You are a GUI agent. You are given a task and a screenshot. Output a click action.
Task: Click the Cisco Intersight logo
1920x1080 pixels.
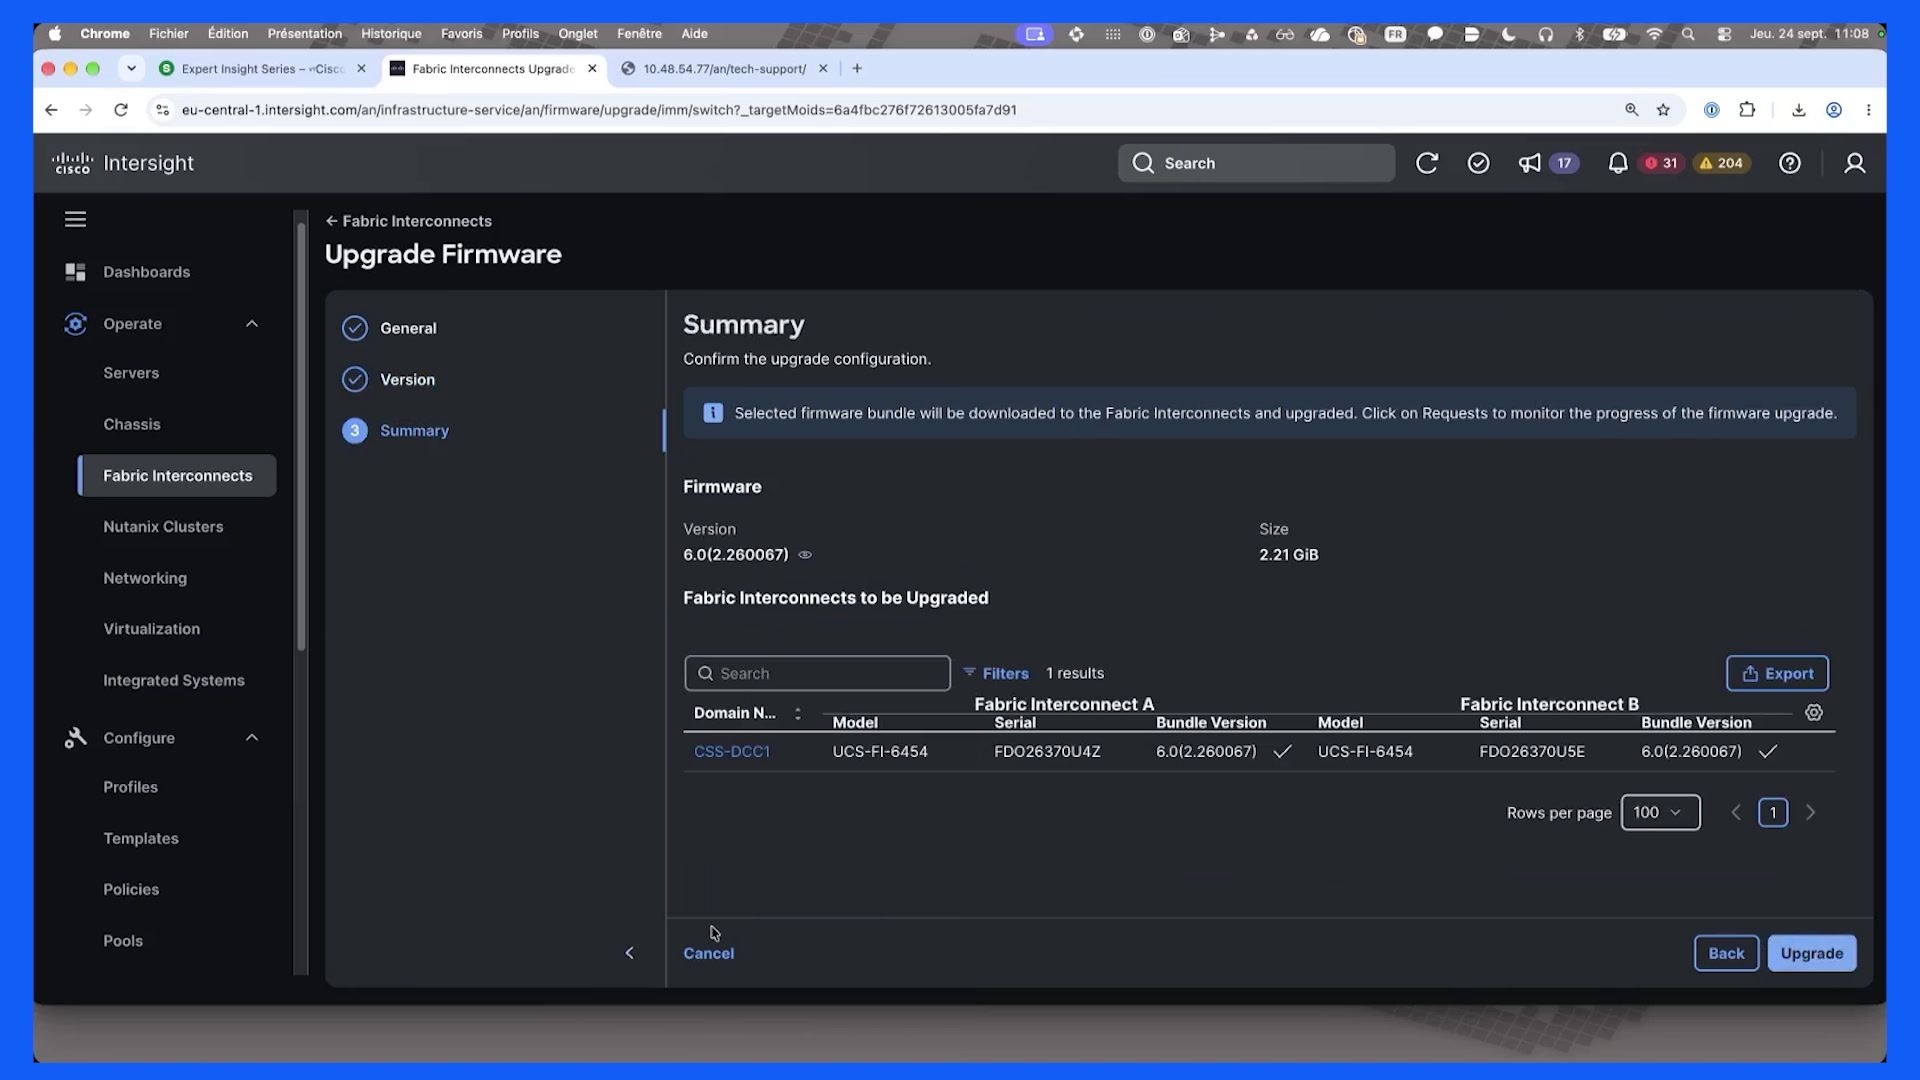(123, 163)
